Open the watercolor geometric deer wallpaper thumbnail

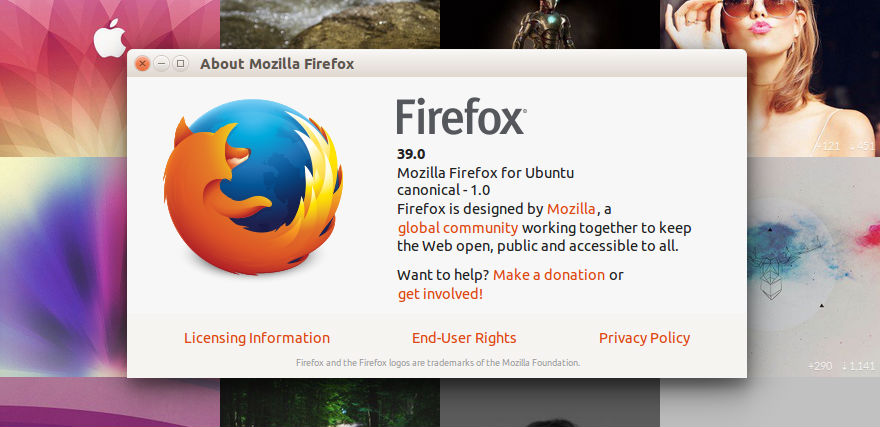coord(813,267)
